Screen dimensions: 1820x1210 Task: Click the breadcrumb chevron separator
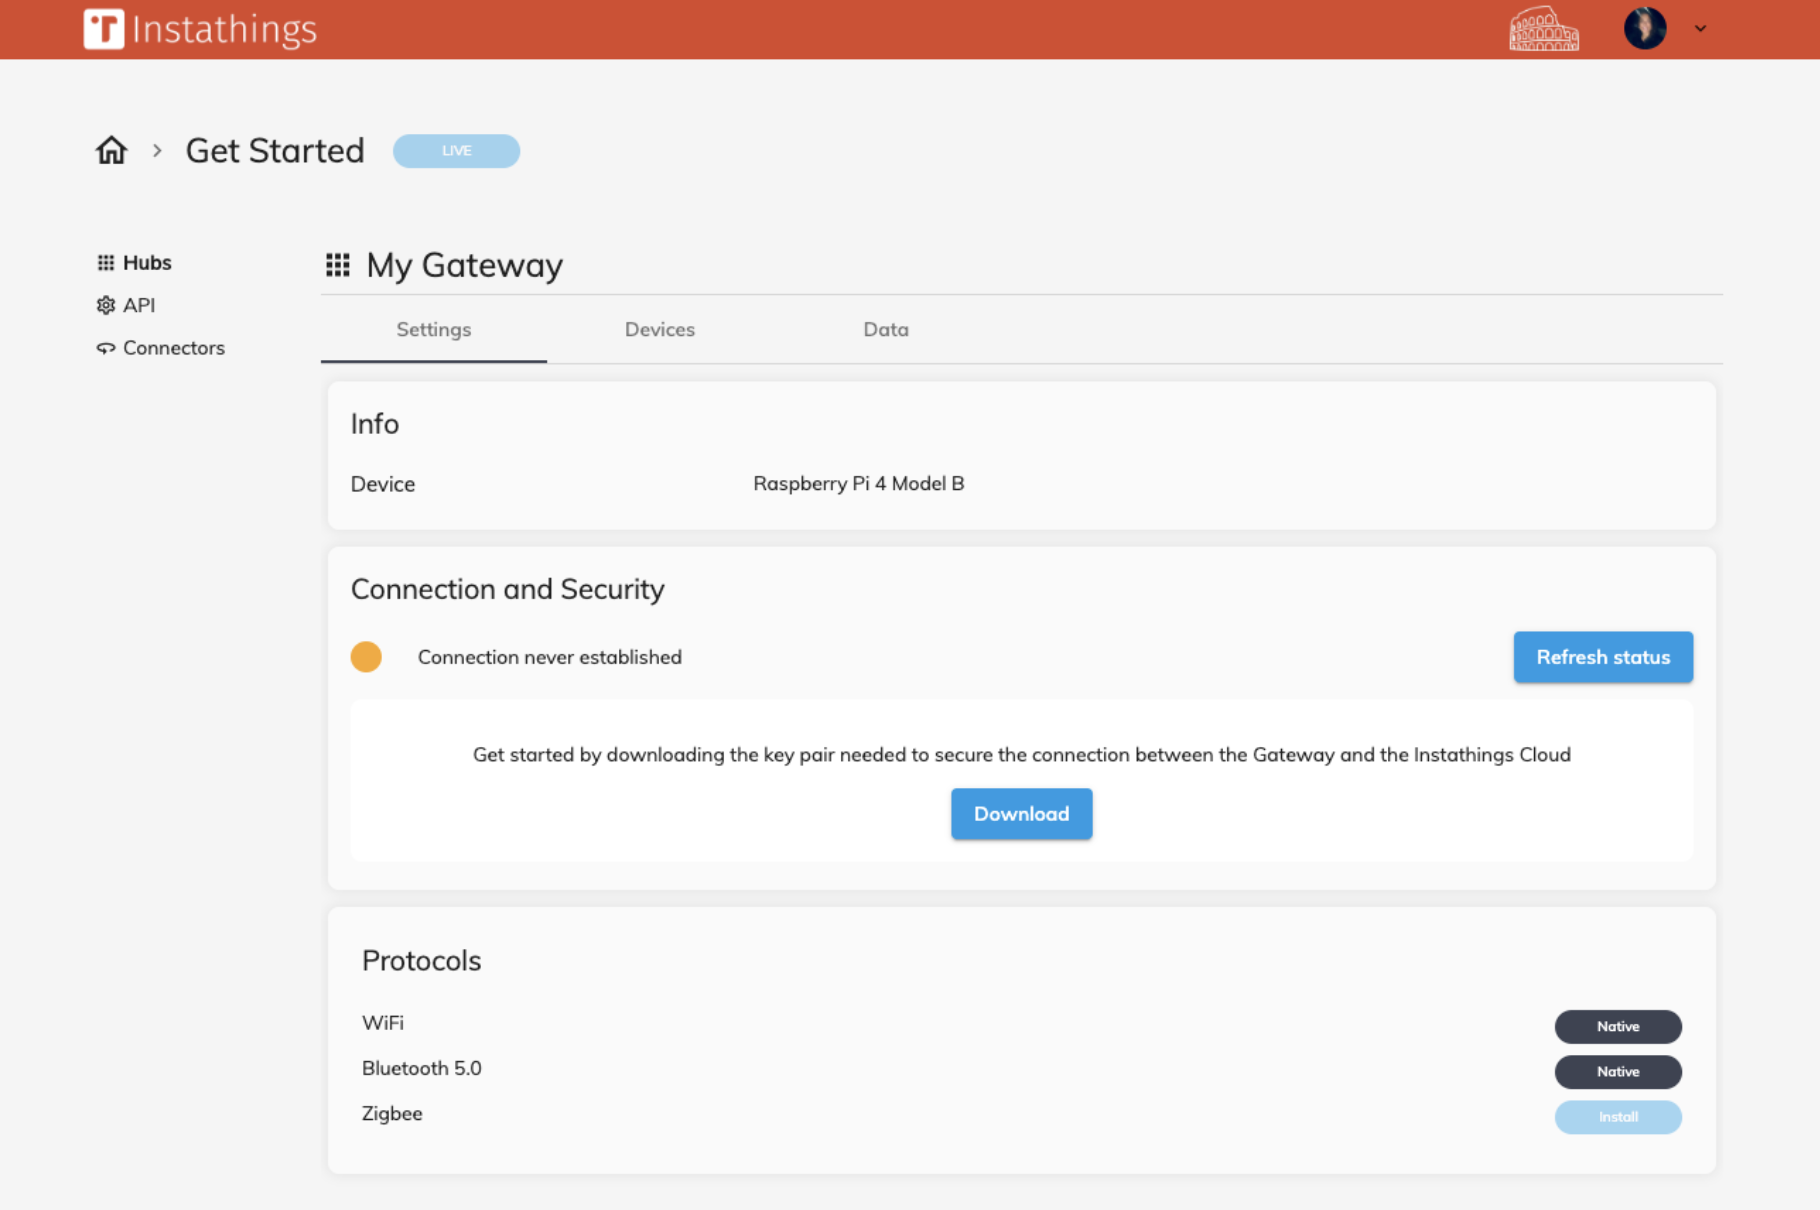pyautogui.click(x=157, y=151)
